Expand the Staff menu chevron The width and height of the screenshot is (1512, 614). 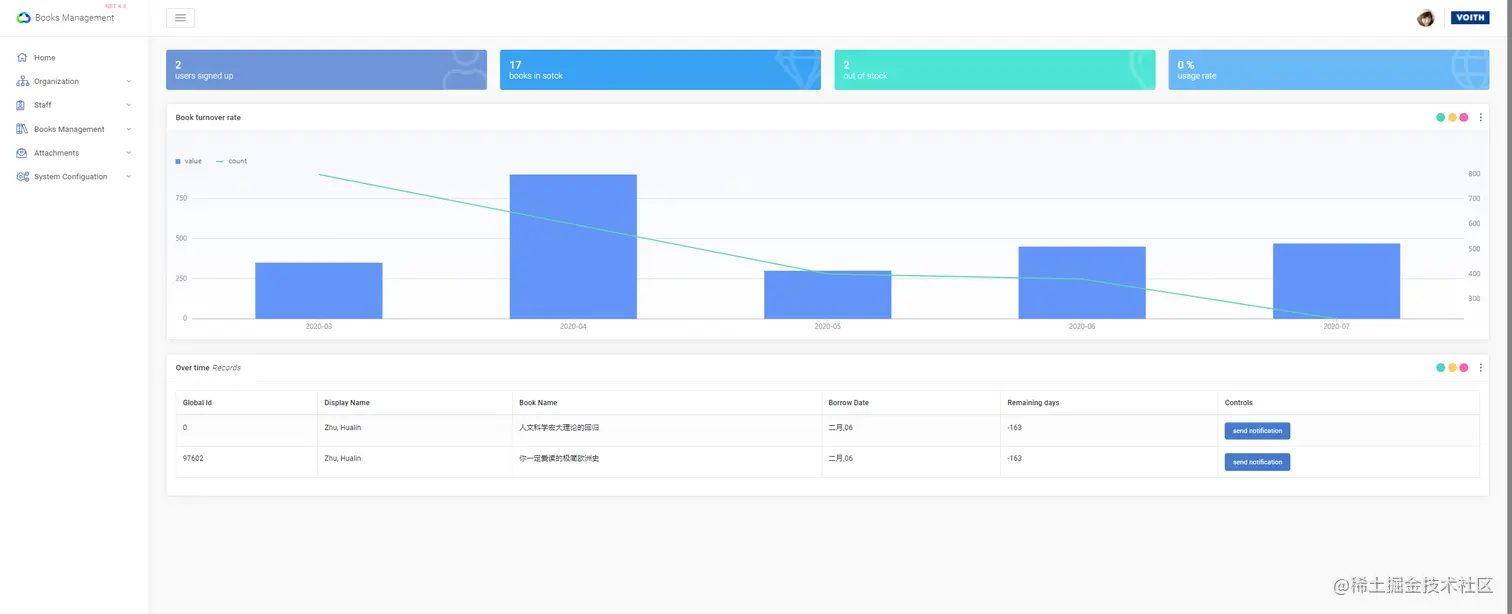click(129, 105)
